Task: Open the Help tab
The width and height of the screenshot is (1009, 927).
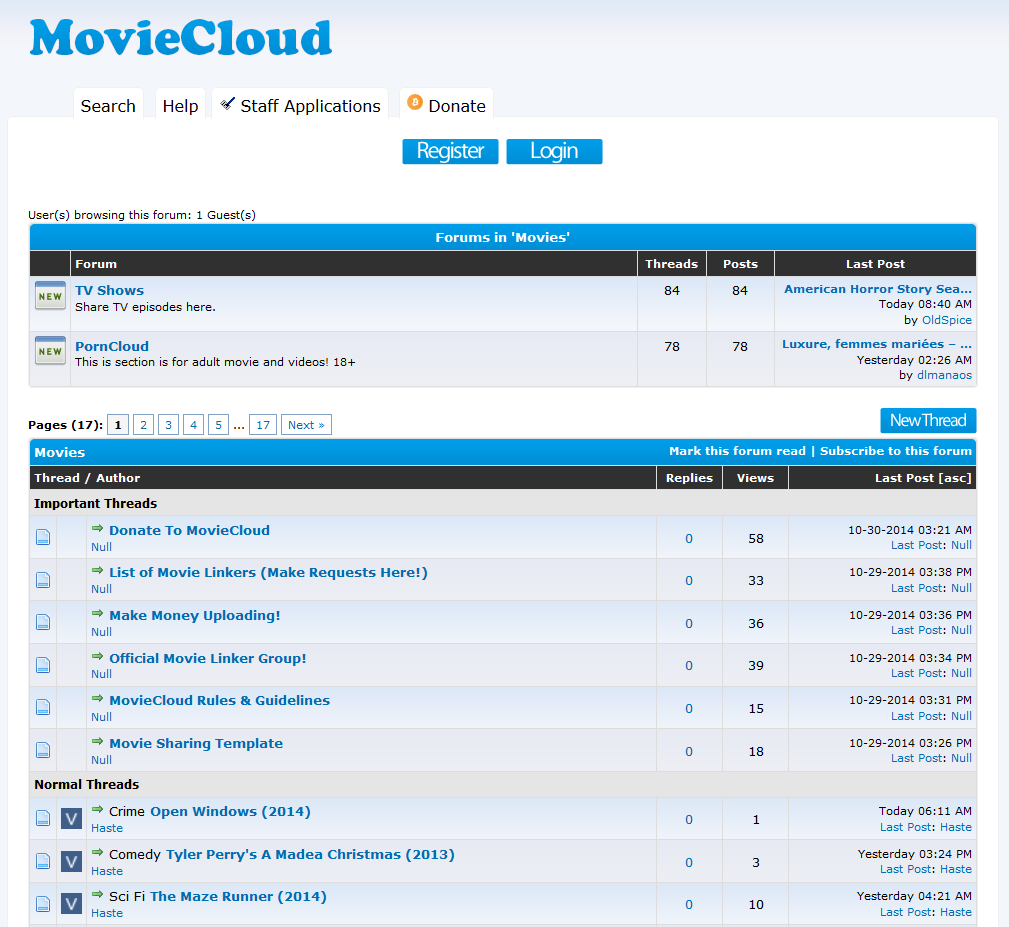Action: click(180, 106)
